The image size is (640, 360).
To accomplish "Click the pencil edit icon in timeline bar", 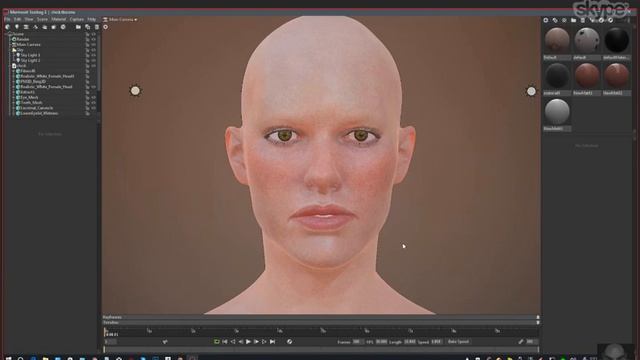I will point(521,342).
